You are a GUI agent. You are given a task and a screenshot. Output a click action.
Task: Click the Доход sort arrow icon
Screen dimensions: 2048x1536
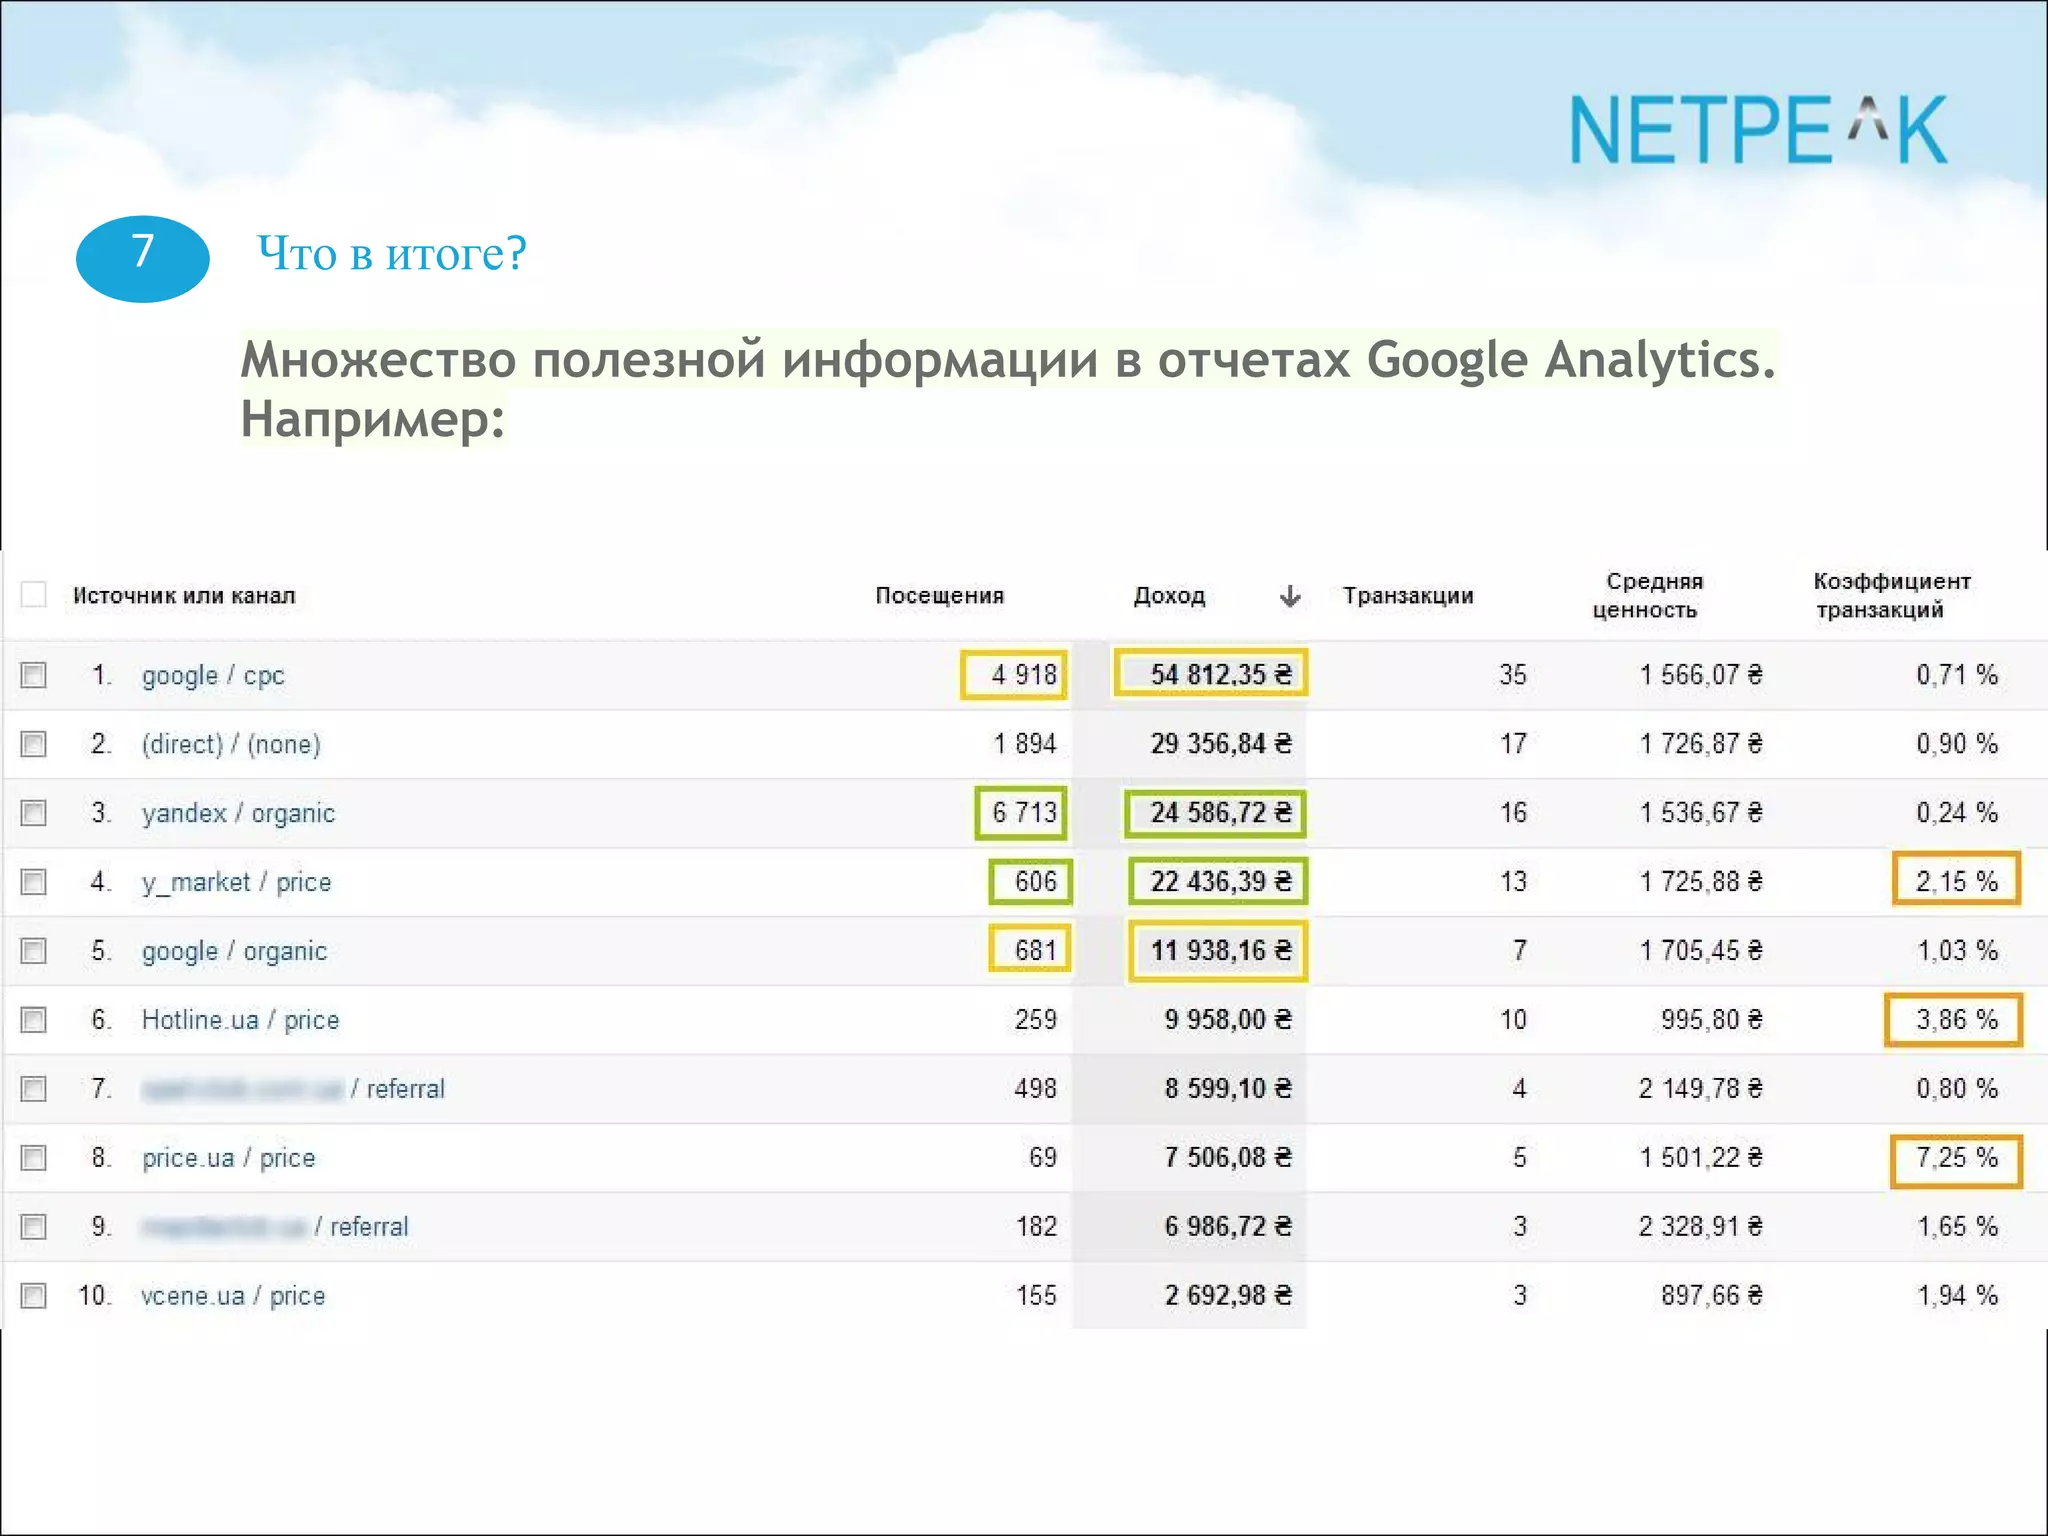click(x=1290, y=596)
